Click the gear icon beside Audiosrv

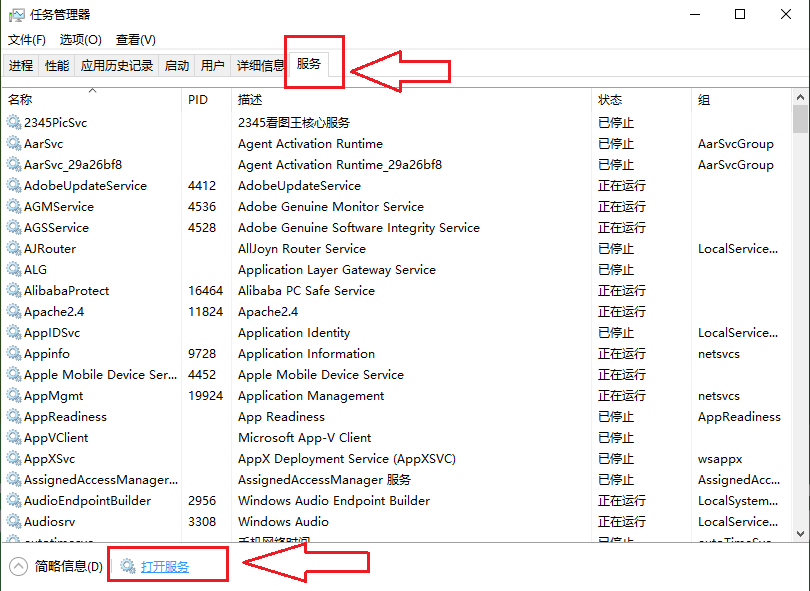tap(13, 522)
